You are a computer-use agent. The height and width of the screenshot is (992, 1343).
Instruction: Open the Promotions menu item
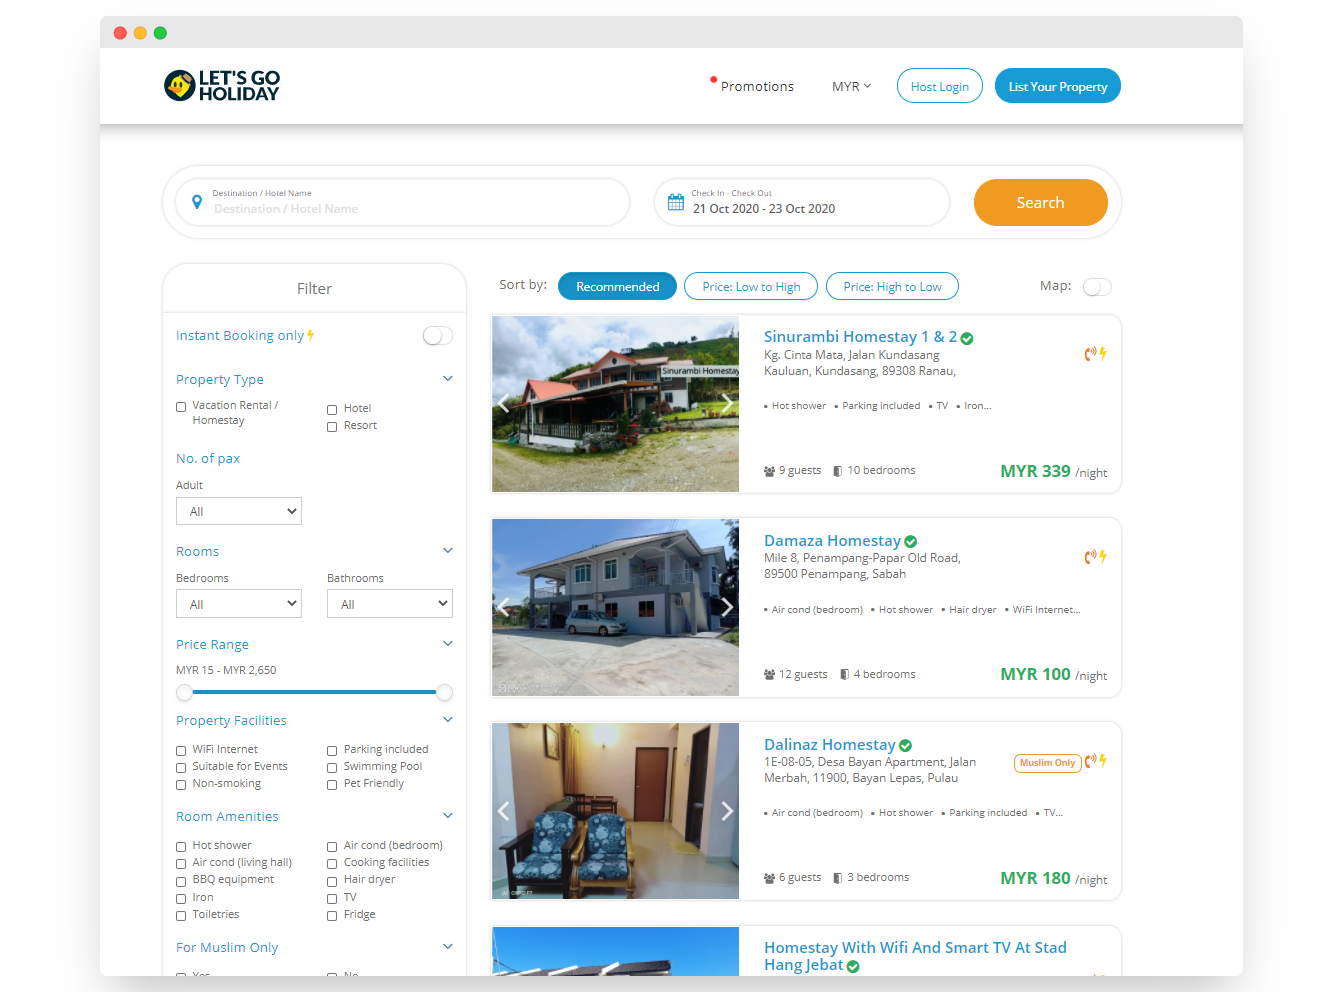(757, 87)
